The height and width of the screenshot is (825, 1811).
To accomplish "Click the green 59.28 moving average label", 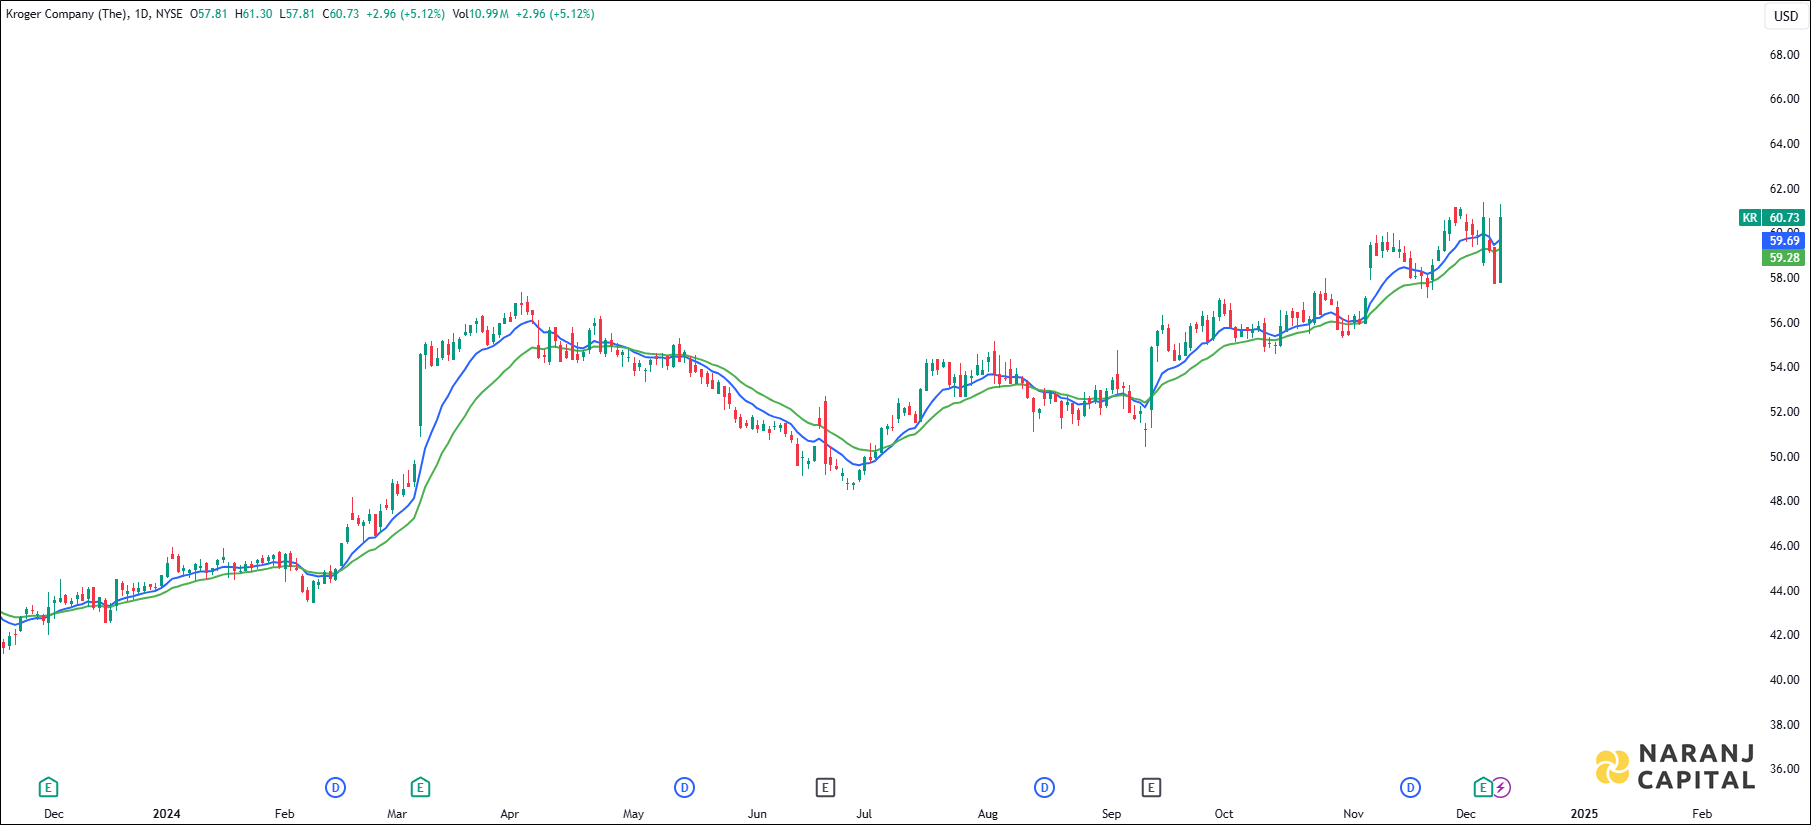I will (x=1784, y=258).
